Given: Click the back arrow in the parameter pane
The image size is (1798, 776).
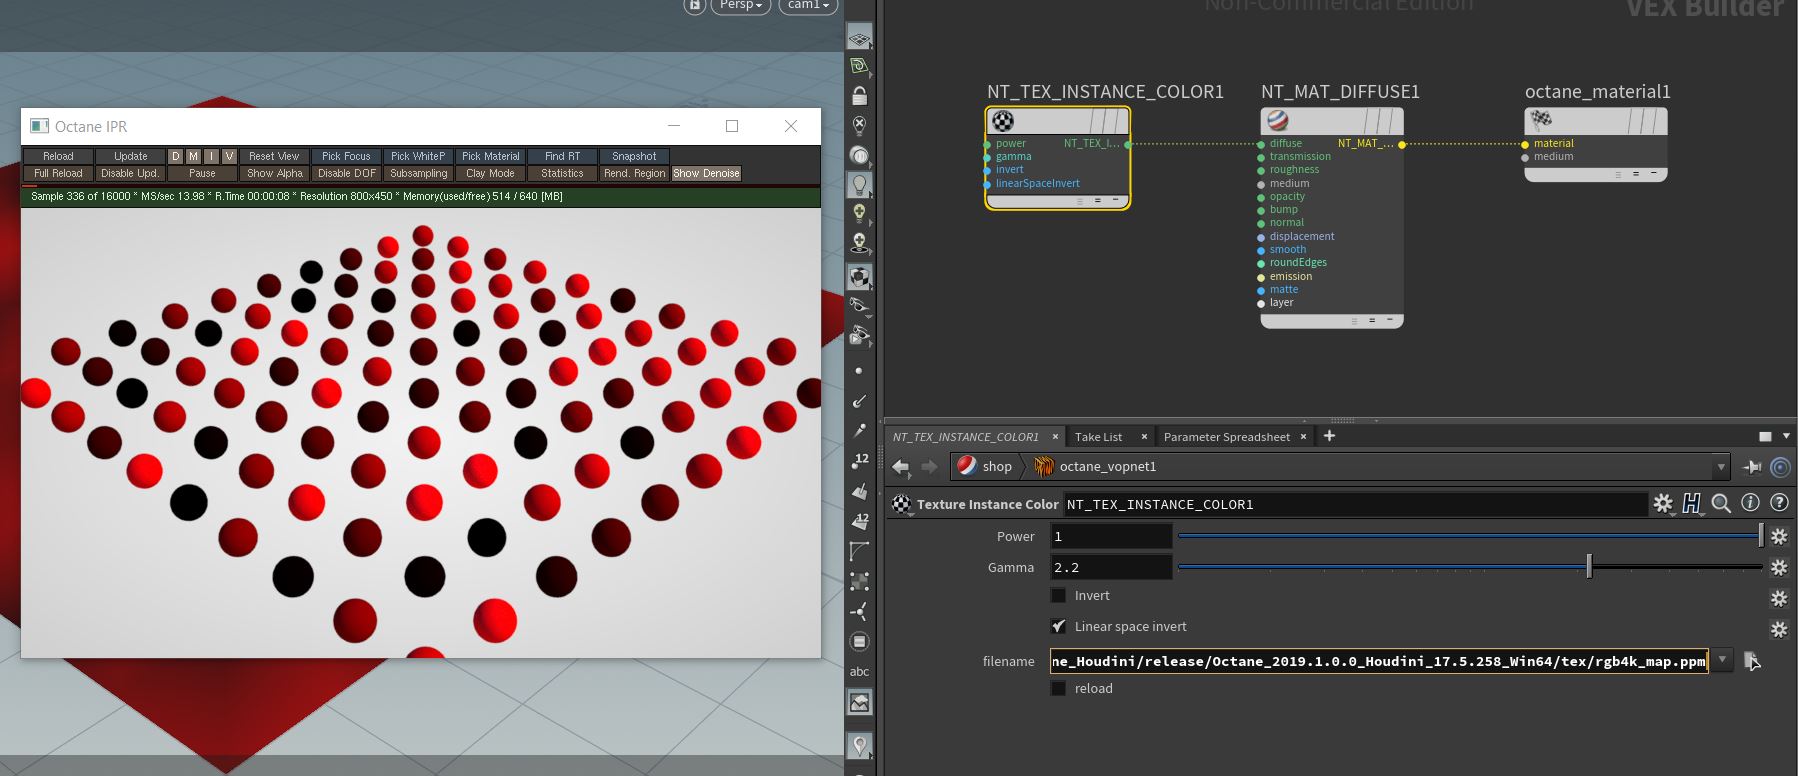Looking at the screenshot, I should [901, 467].
